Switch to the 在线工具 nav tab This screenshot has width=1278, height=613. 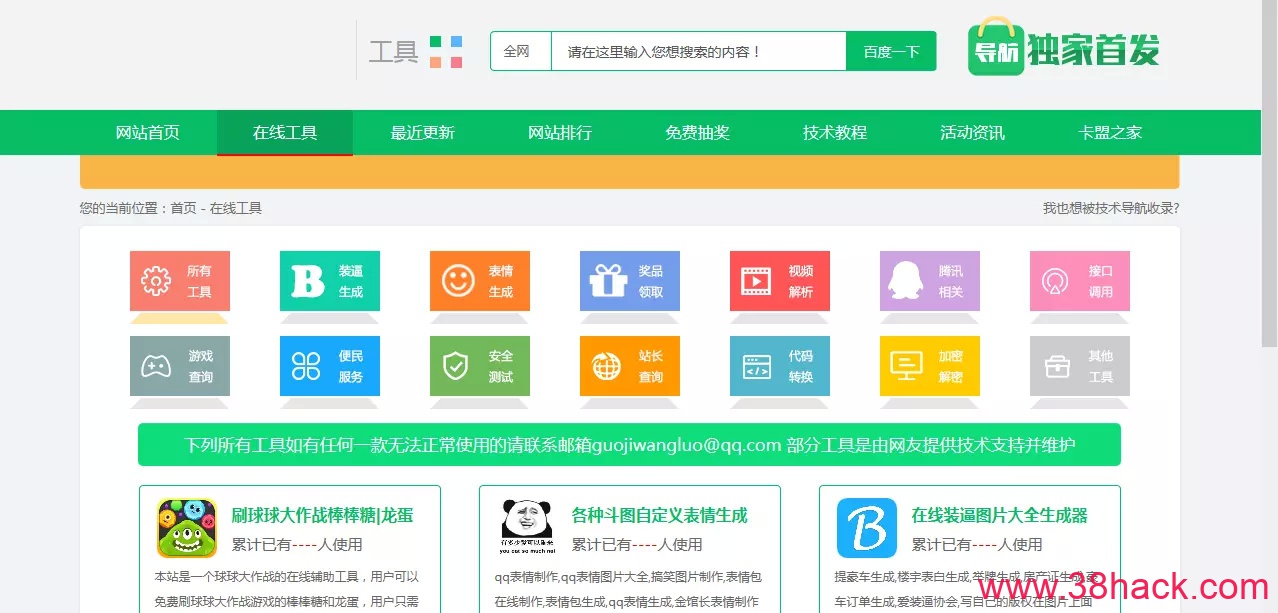point(284,132)
